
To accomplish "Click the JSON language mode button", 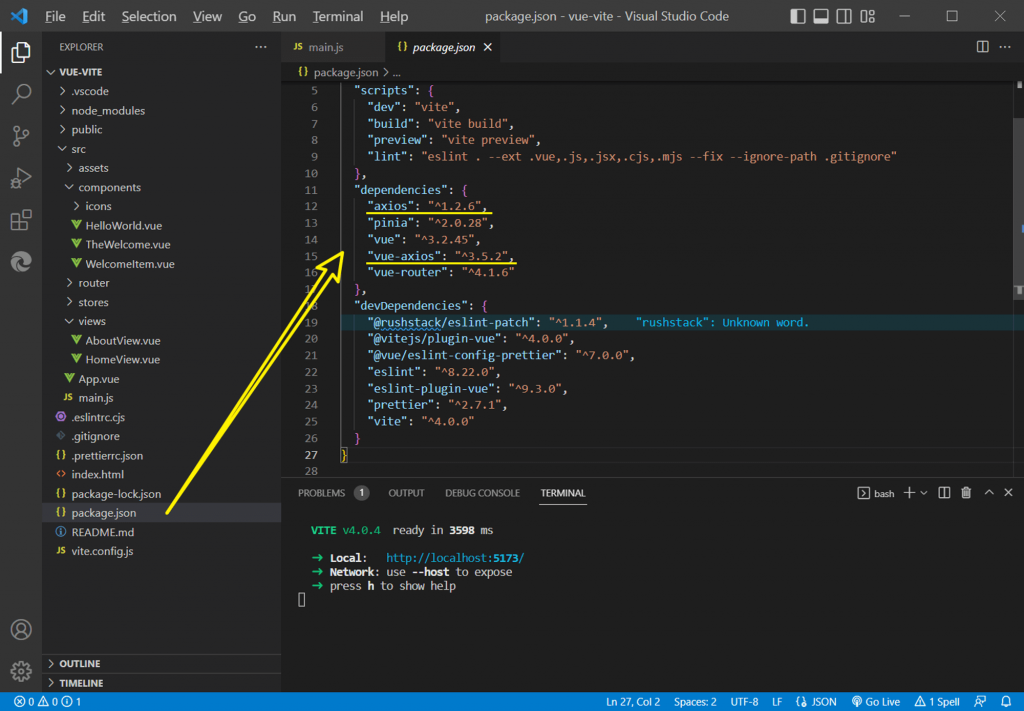I will pyautogui.click(x=816, y=702).
